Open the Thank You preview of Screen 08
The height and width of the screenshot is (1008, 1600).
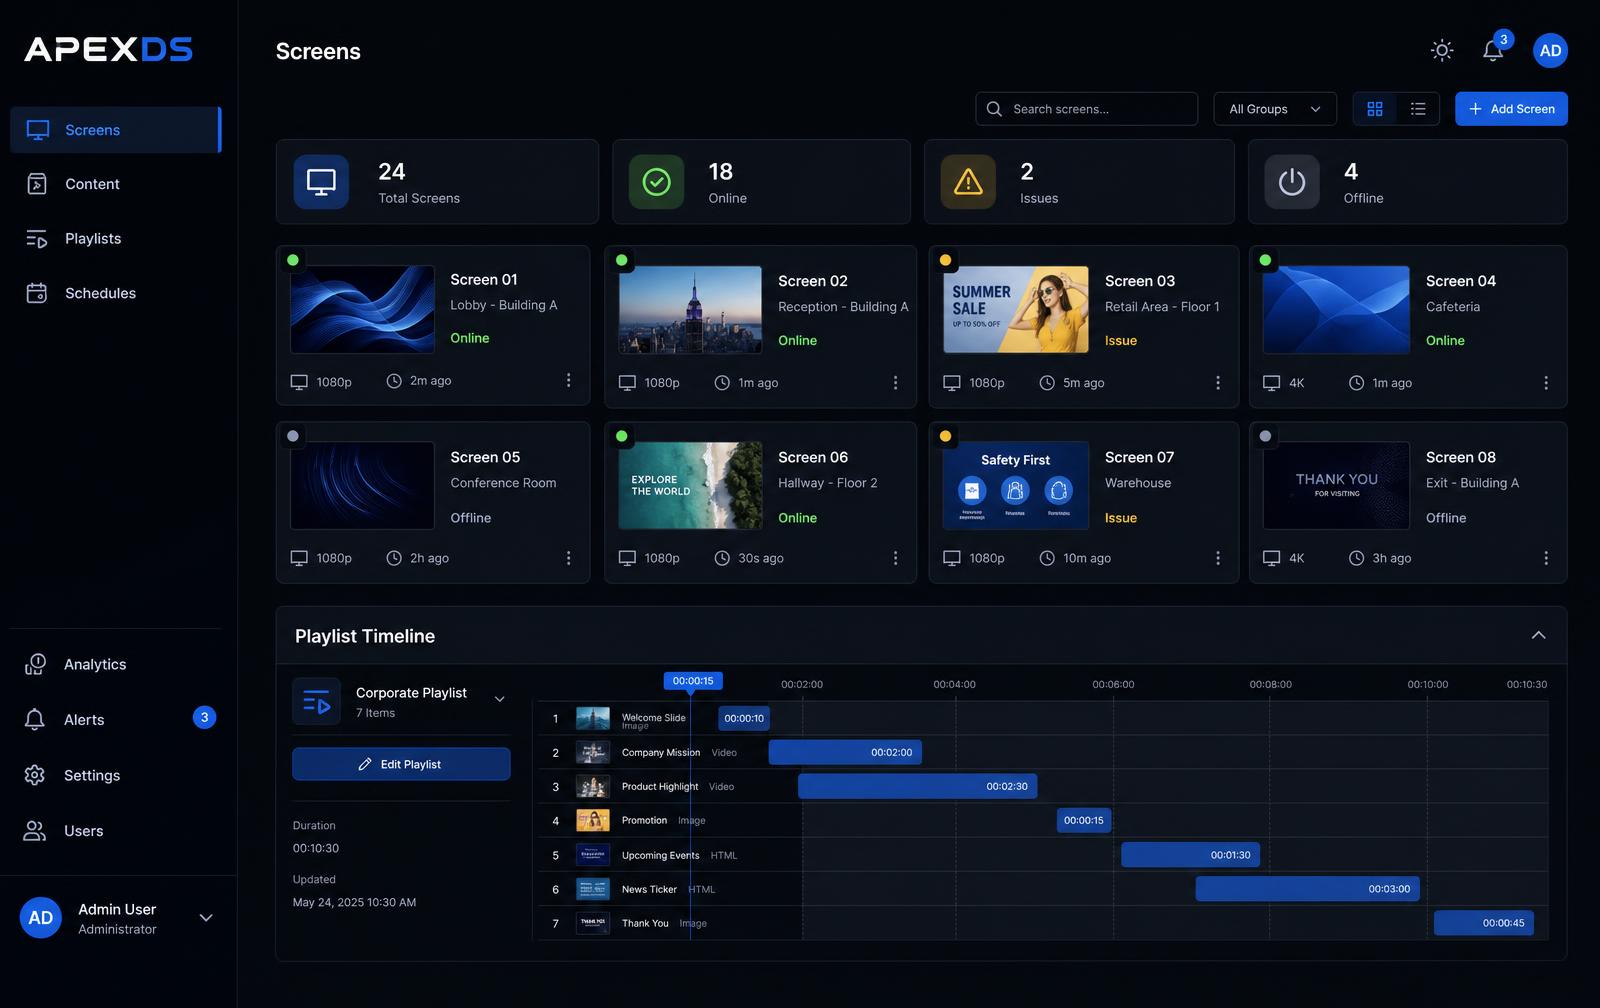point(1336,485)
